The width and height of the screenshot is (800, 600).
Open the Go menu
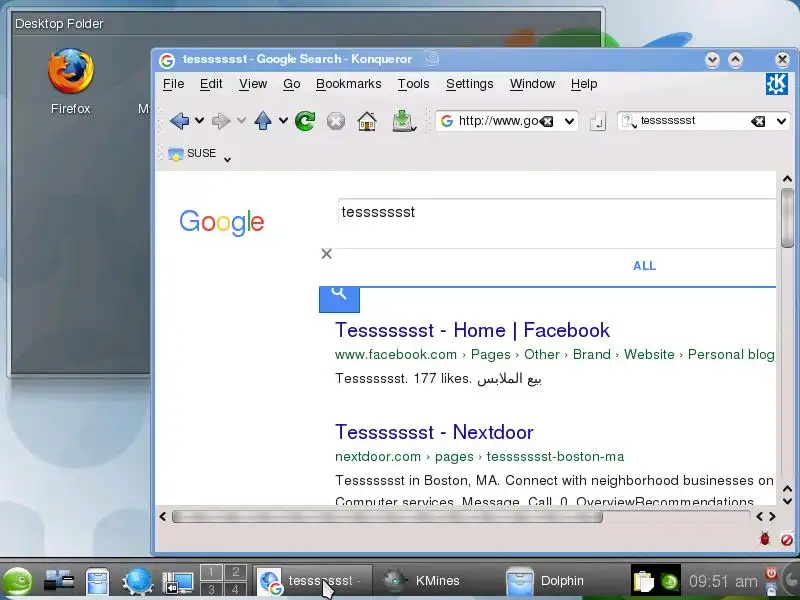coord(292,84)
